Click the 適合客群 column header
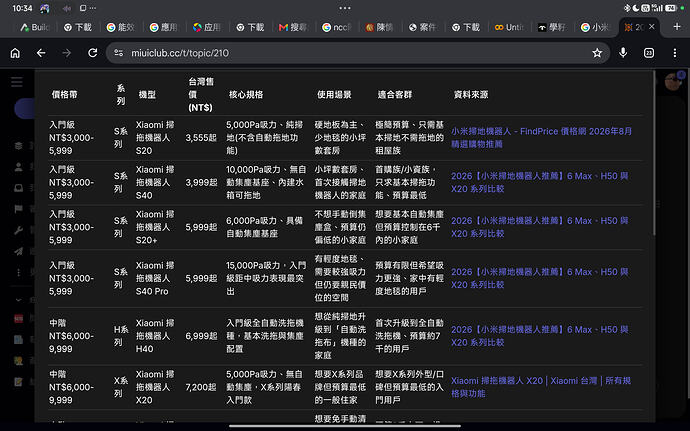The width and height of the screenshot is (690, 431). click(395, 94)
